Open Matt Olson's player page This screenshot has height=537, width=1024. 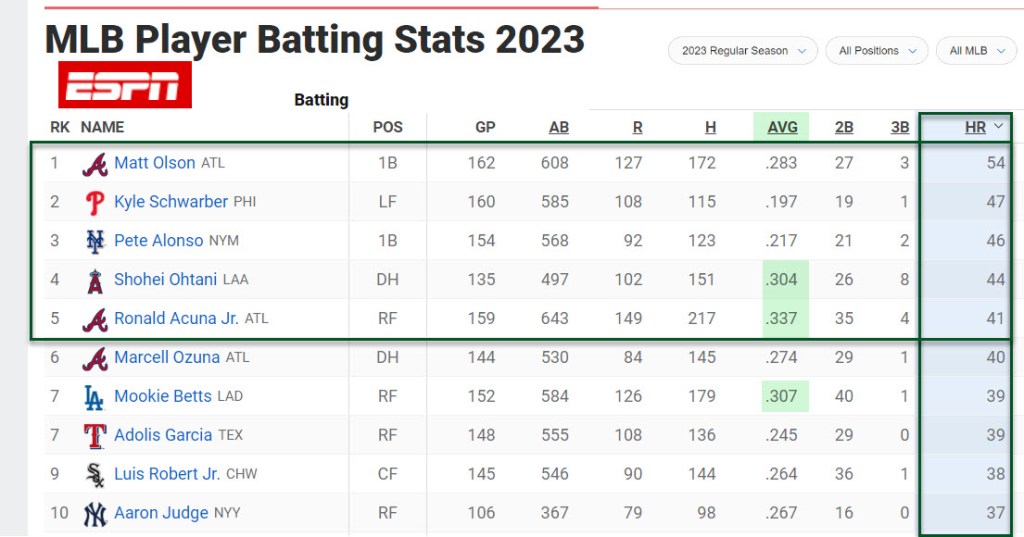point(155,163)
